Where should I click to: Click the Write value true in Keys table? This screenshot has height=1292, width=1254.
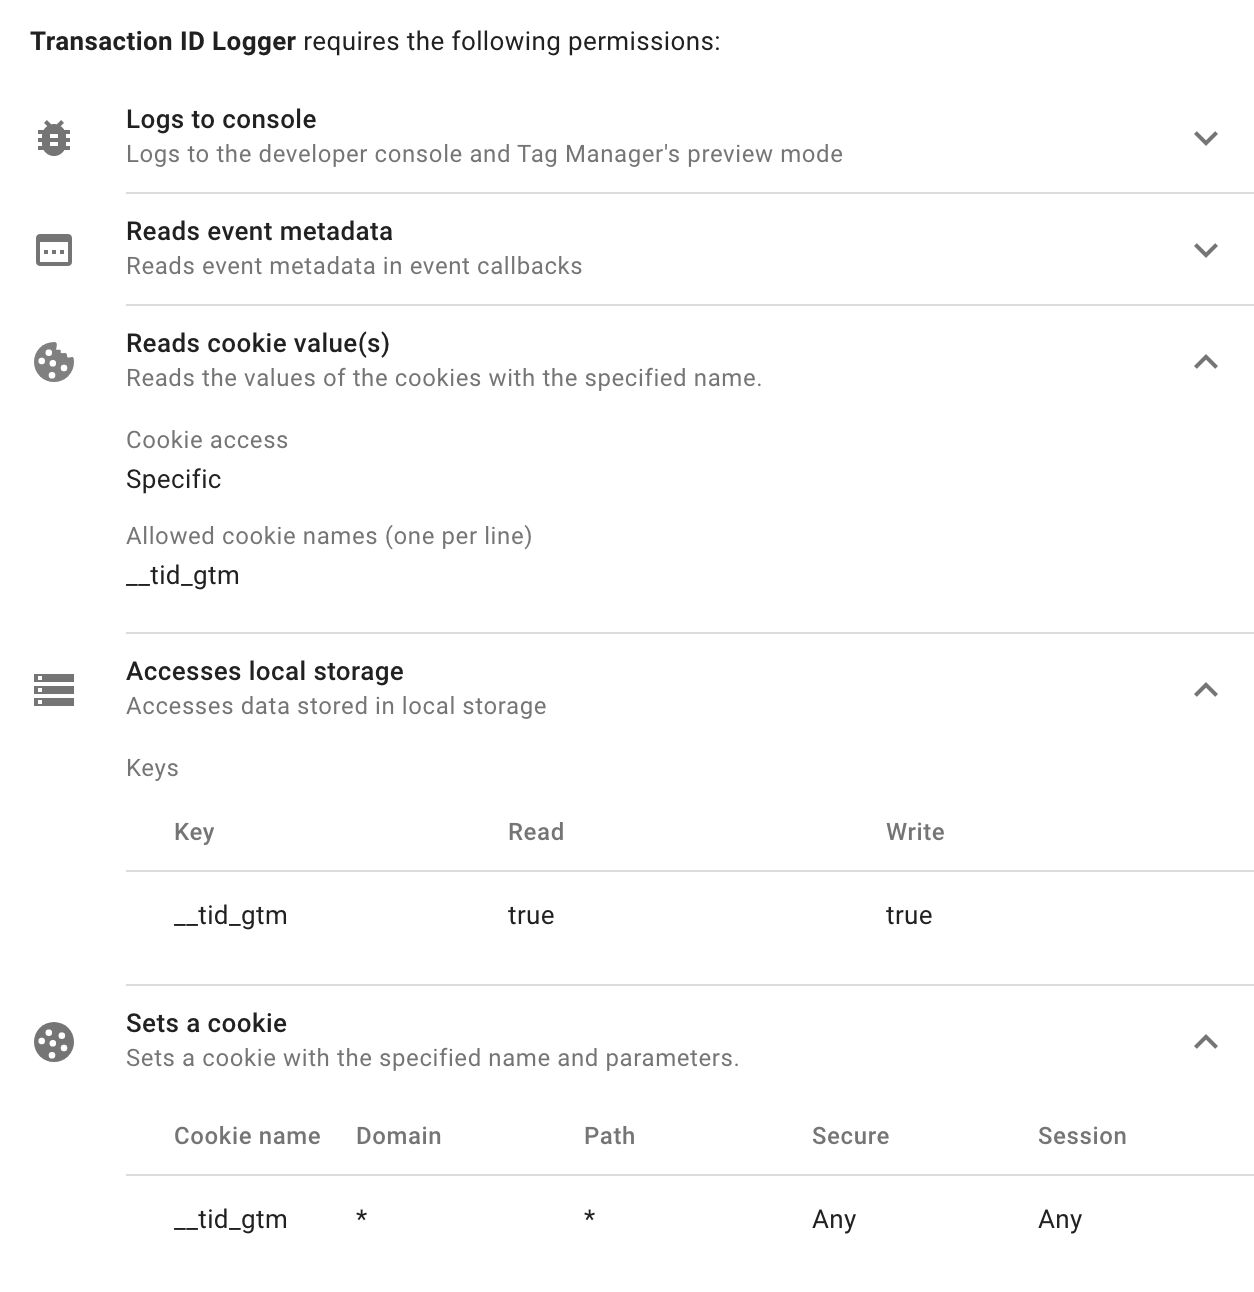909,916
